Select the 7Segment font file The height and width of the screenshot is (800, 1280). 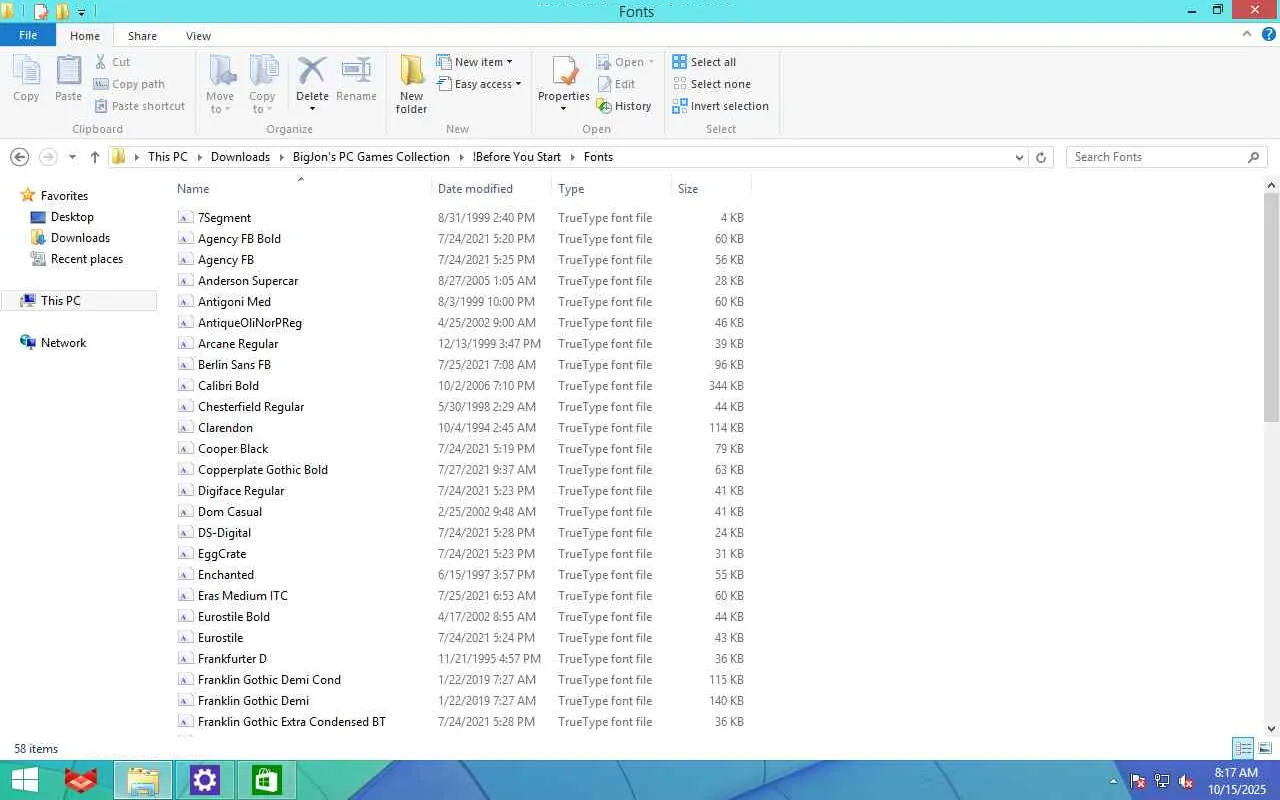pyautogui.click(x=224, y=218)
